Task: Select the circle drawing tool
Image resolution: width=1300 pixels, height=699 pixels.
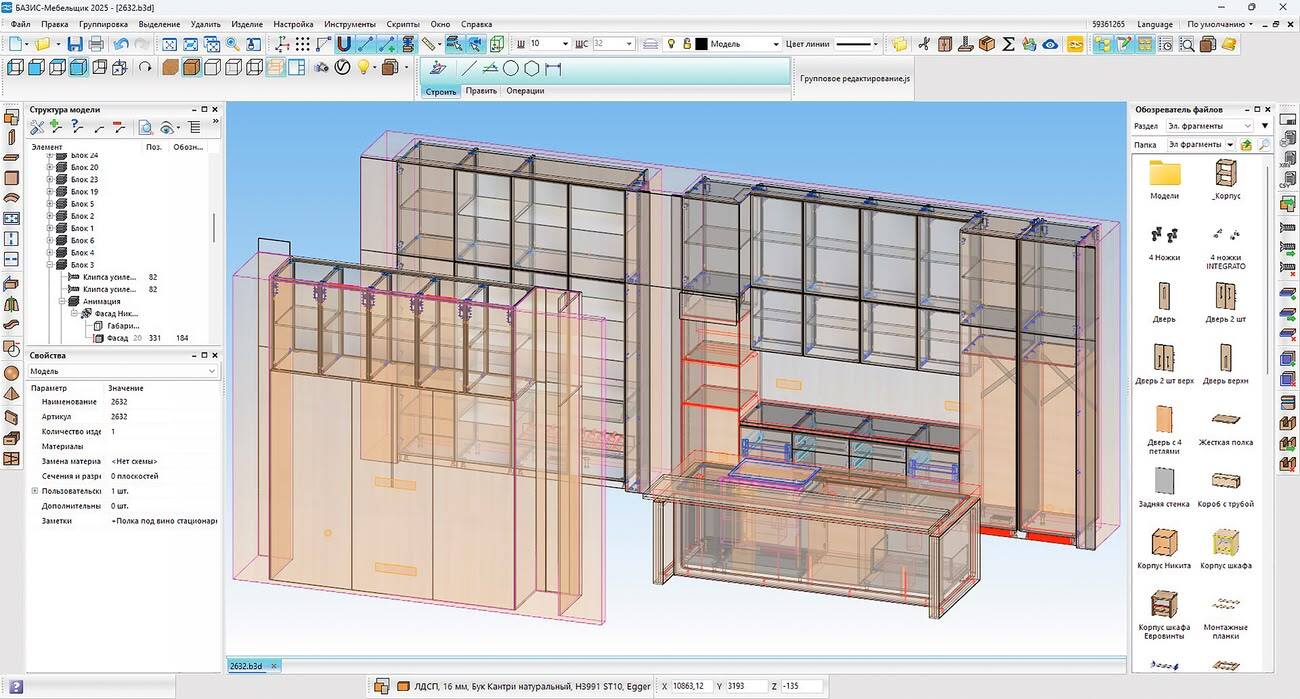Action: click(510, 69)
